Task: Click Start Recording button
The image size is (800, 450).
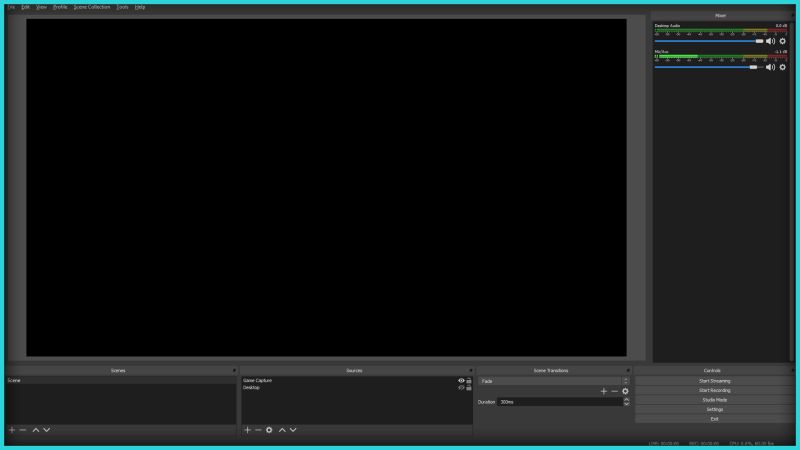Action: tap(714, 390)
